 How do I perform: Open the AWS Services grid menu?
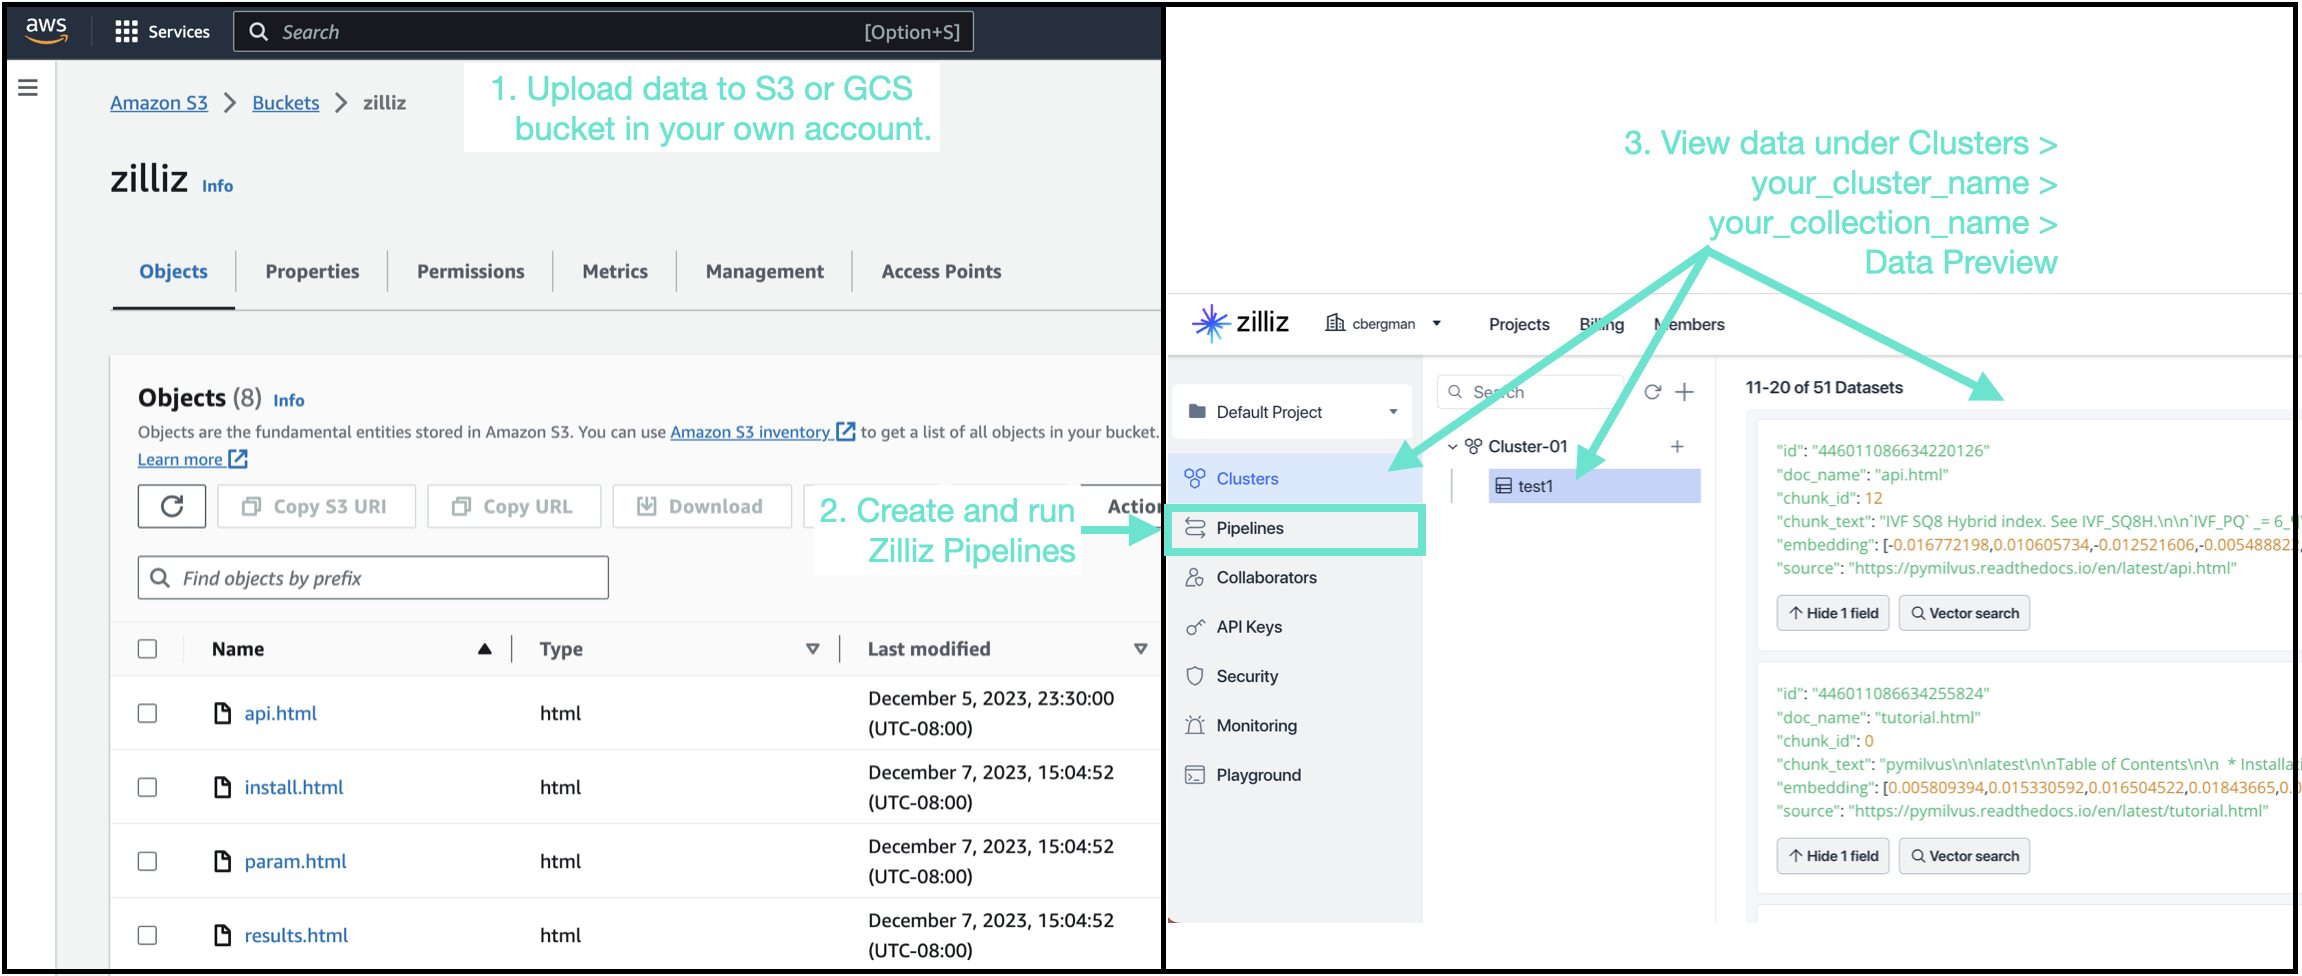tap(162, 32)
